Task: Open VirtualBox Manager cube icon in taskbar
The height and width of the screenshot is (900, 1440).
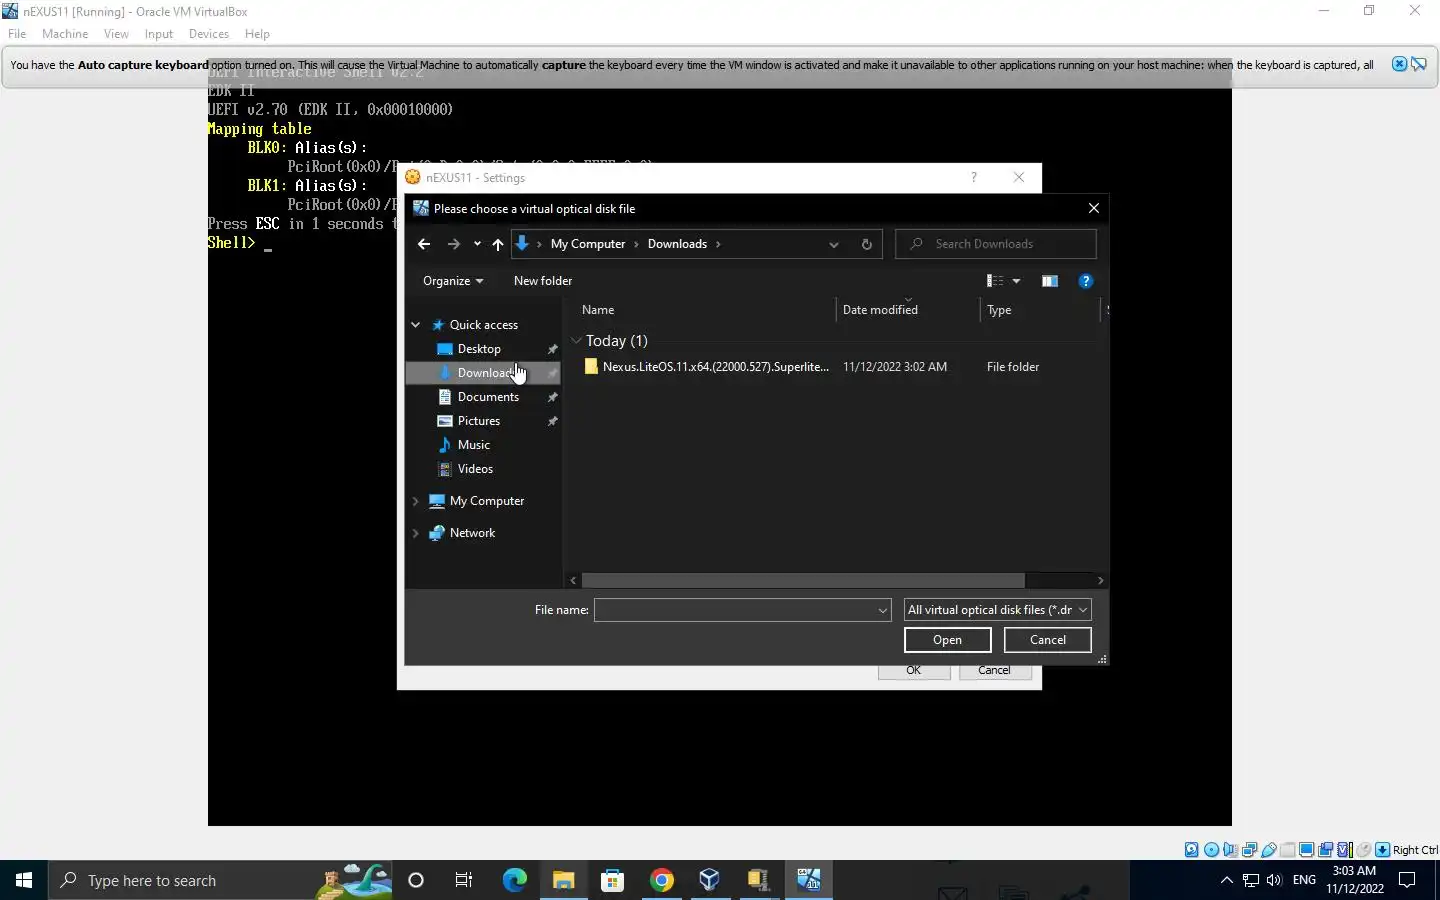Action: click(710, 880)
